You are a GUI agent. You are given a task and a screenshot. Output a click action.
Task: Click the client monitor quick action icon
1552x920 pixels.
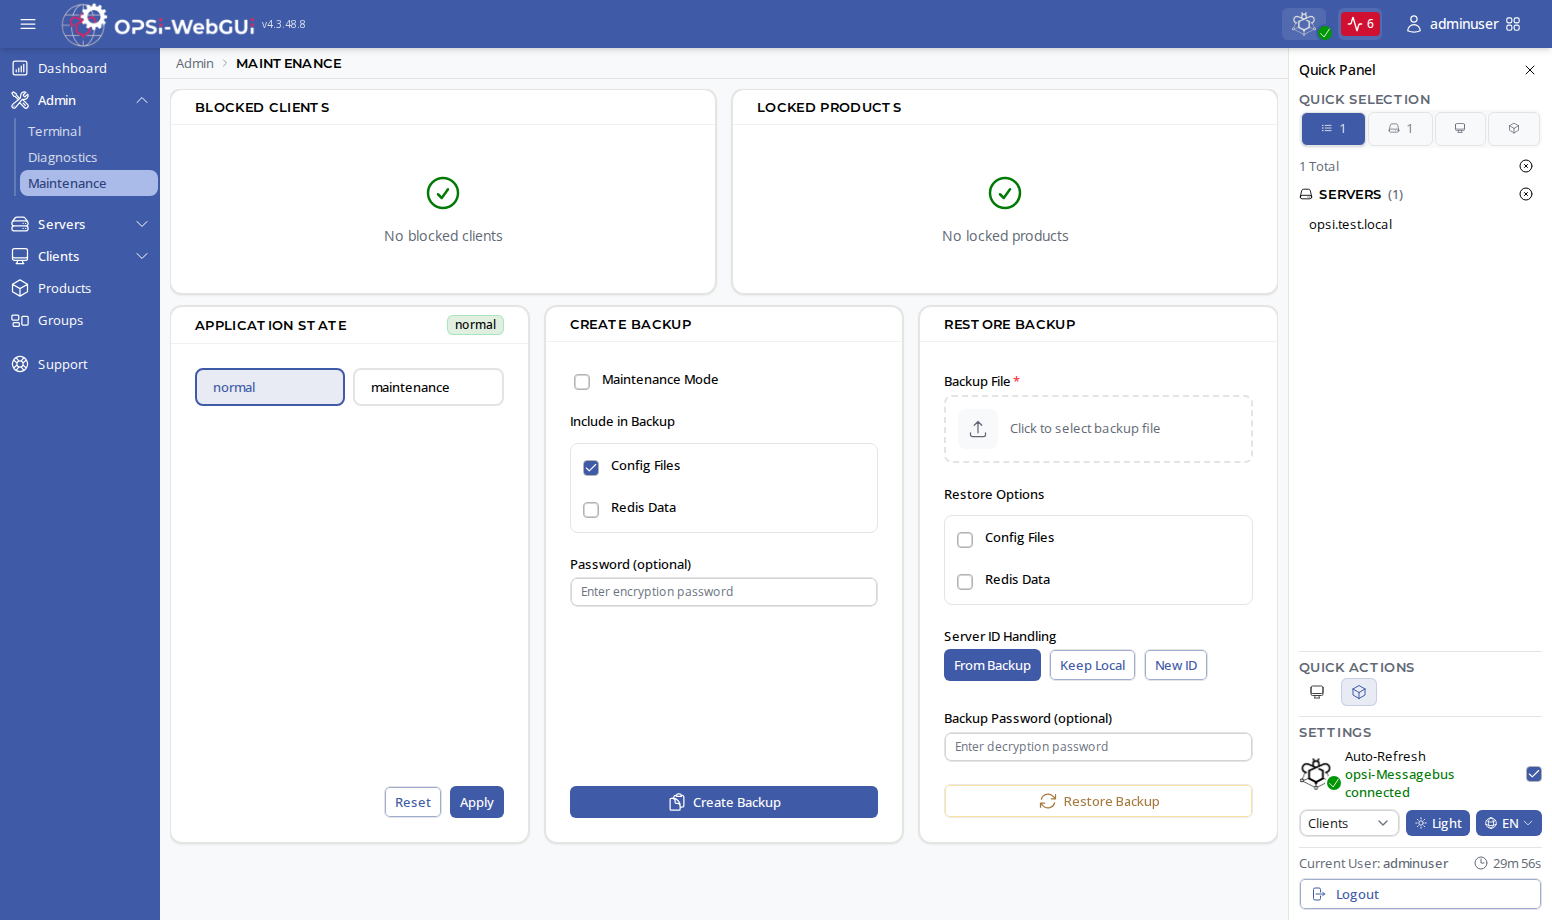pyautogui.click(x=1317, y=692)
